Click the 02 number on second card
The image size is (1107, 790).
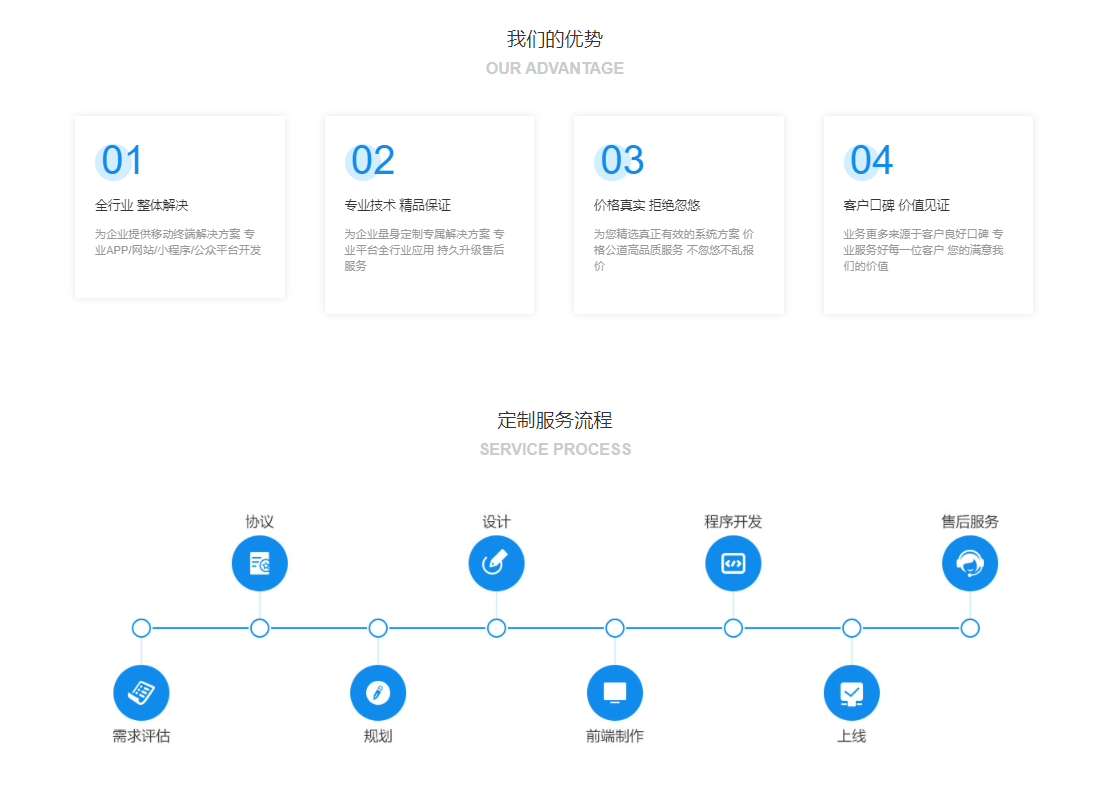click(x=373, y=160)
